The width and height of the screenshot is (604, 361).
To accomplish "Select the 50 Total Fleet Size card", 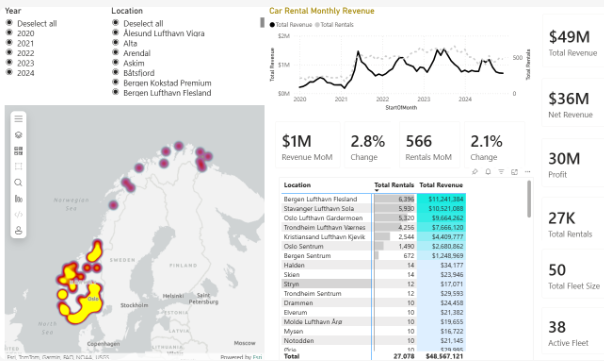I will (573, 275).
